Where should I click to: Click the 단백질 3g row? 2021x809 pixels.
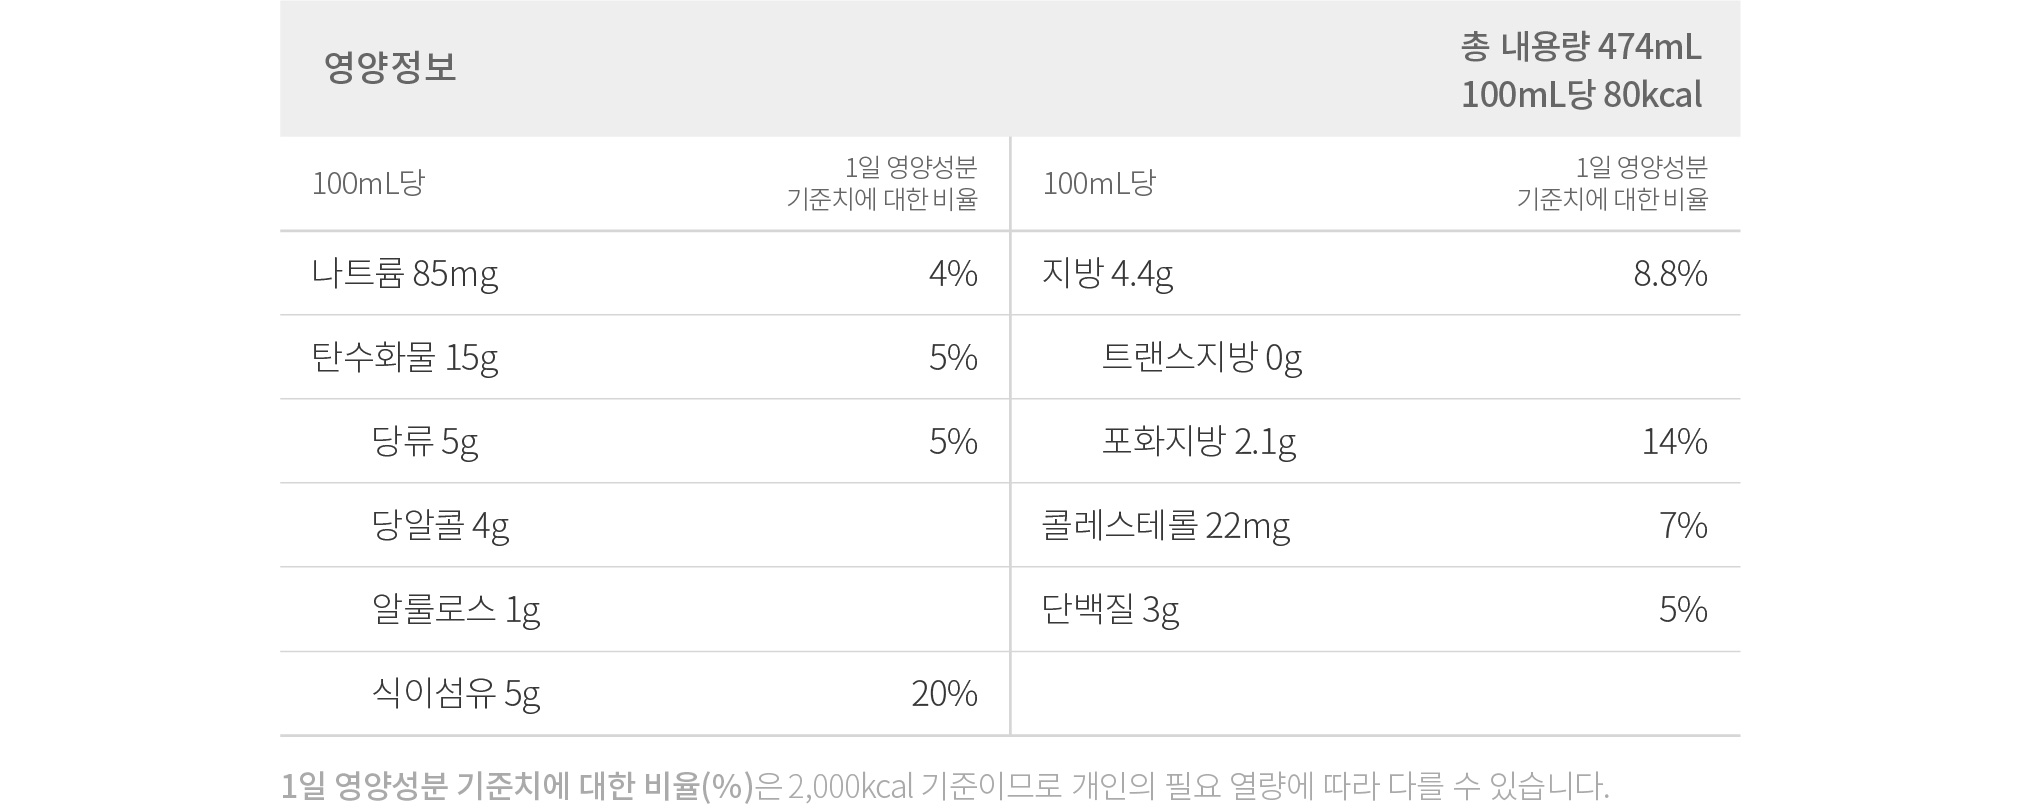click(x=1376, y=610)
